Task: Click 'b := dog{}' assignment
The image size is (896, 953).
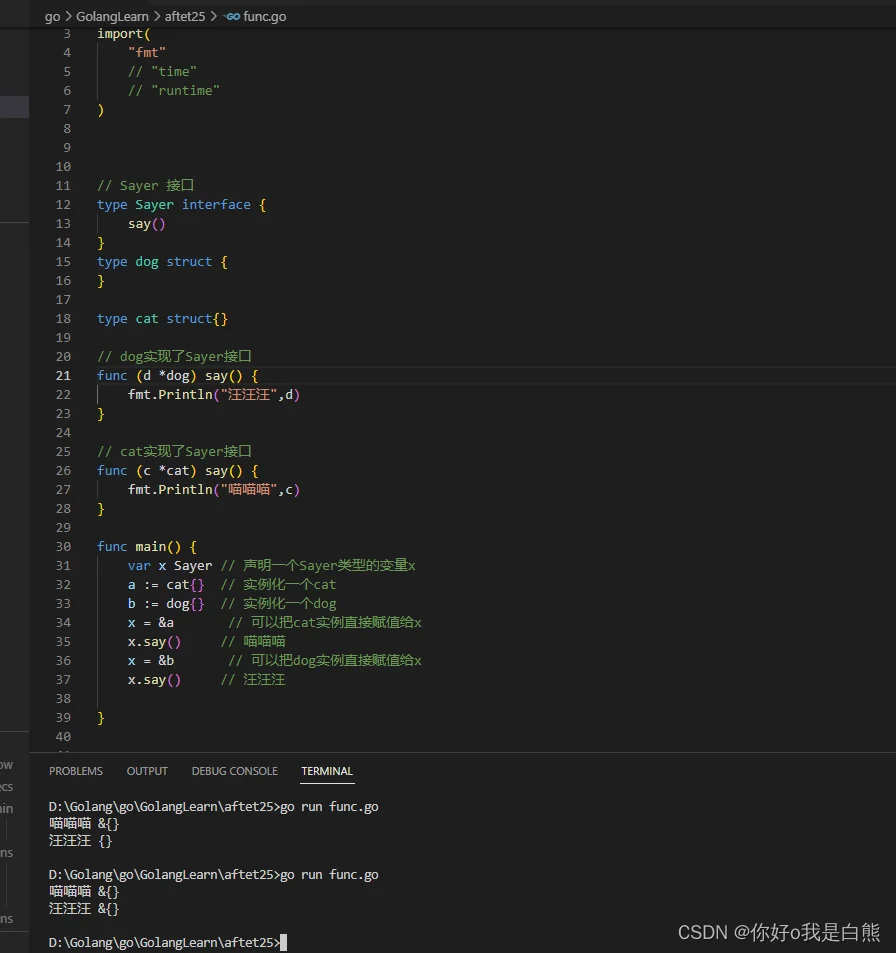Action: point(166,604)
